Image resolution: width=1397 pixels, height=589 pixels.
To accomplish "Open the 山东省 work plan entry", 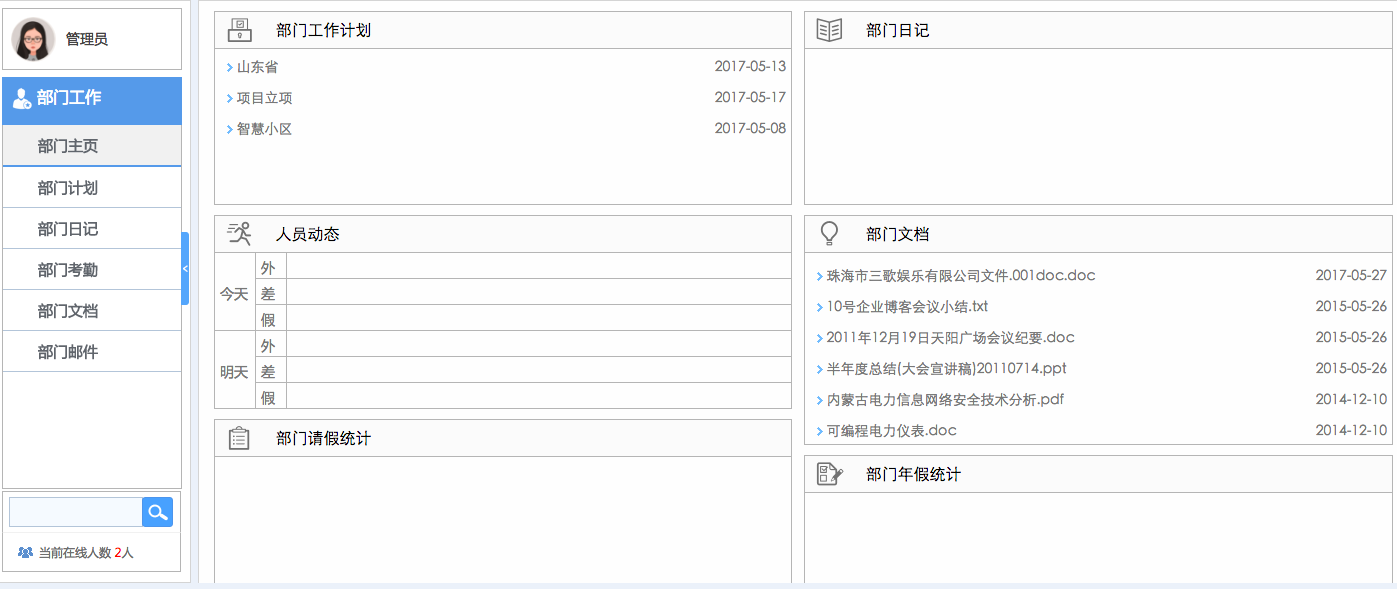I will coord(257,67).
